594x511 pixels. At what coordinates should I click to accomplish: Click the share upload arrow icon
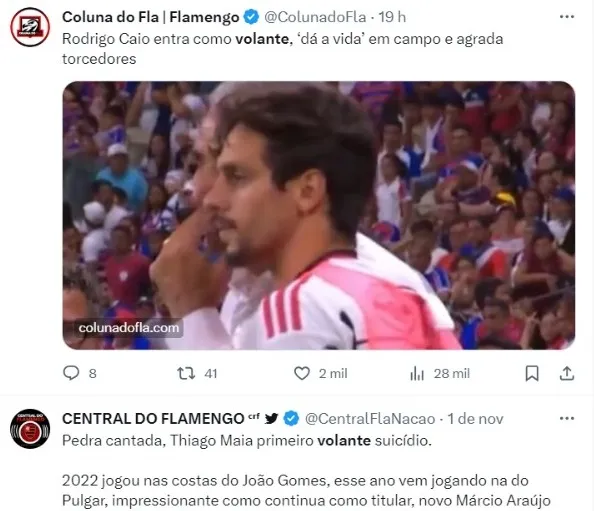567,373
